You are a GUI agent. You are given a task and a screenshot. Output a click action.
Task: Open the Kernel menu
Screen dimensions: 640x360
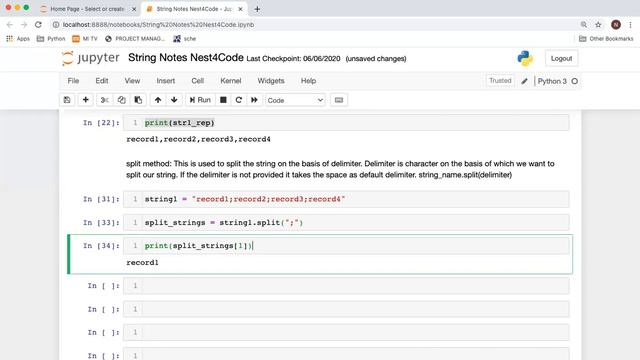(x=231, y=81)
